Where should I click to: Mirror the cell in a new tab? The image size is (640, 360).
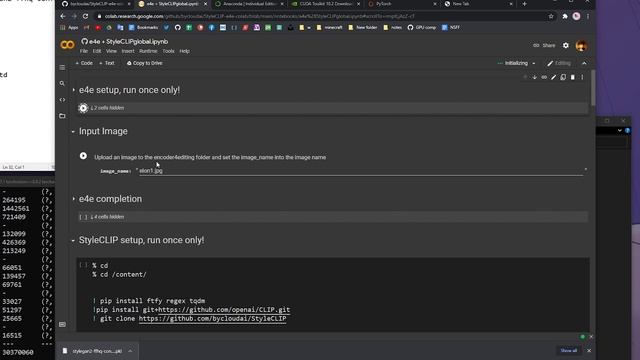[563, 77]
